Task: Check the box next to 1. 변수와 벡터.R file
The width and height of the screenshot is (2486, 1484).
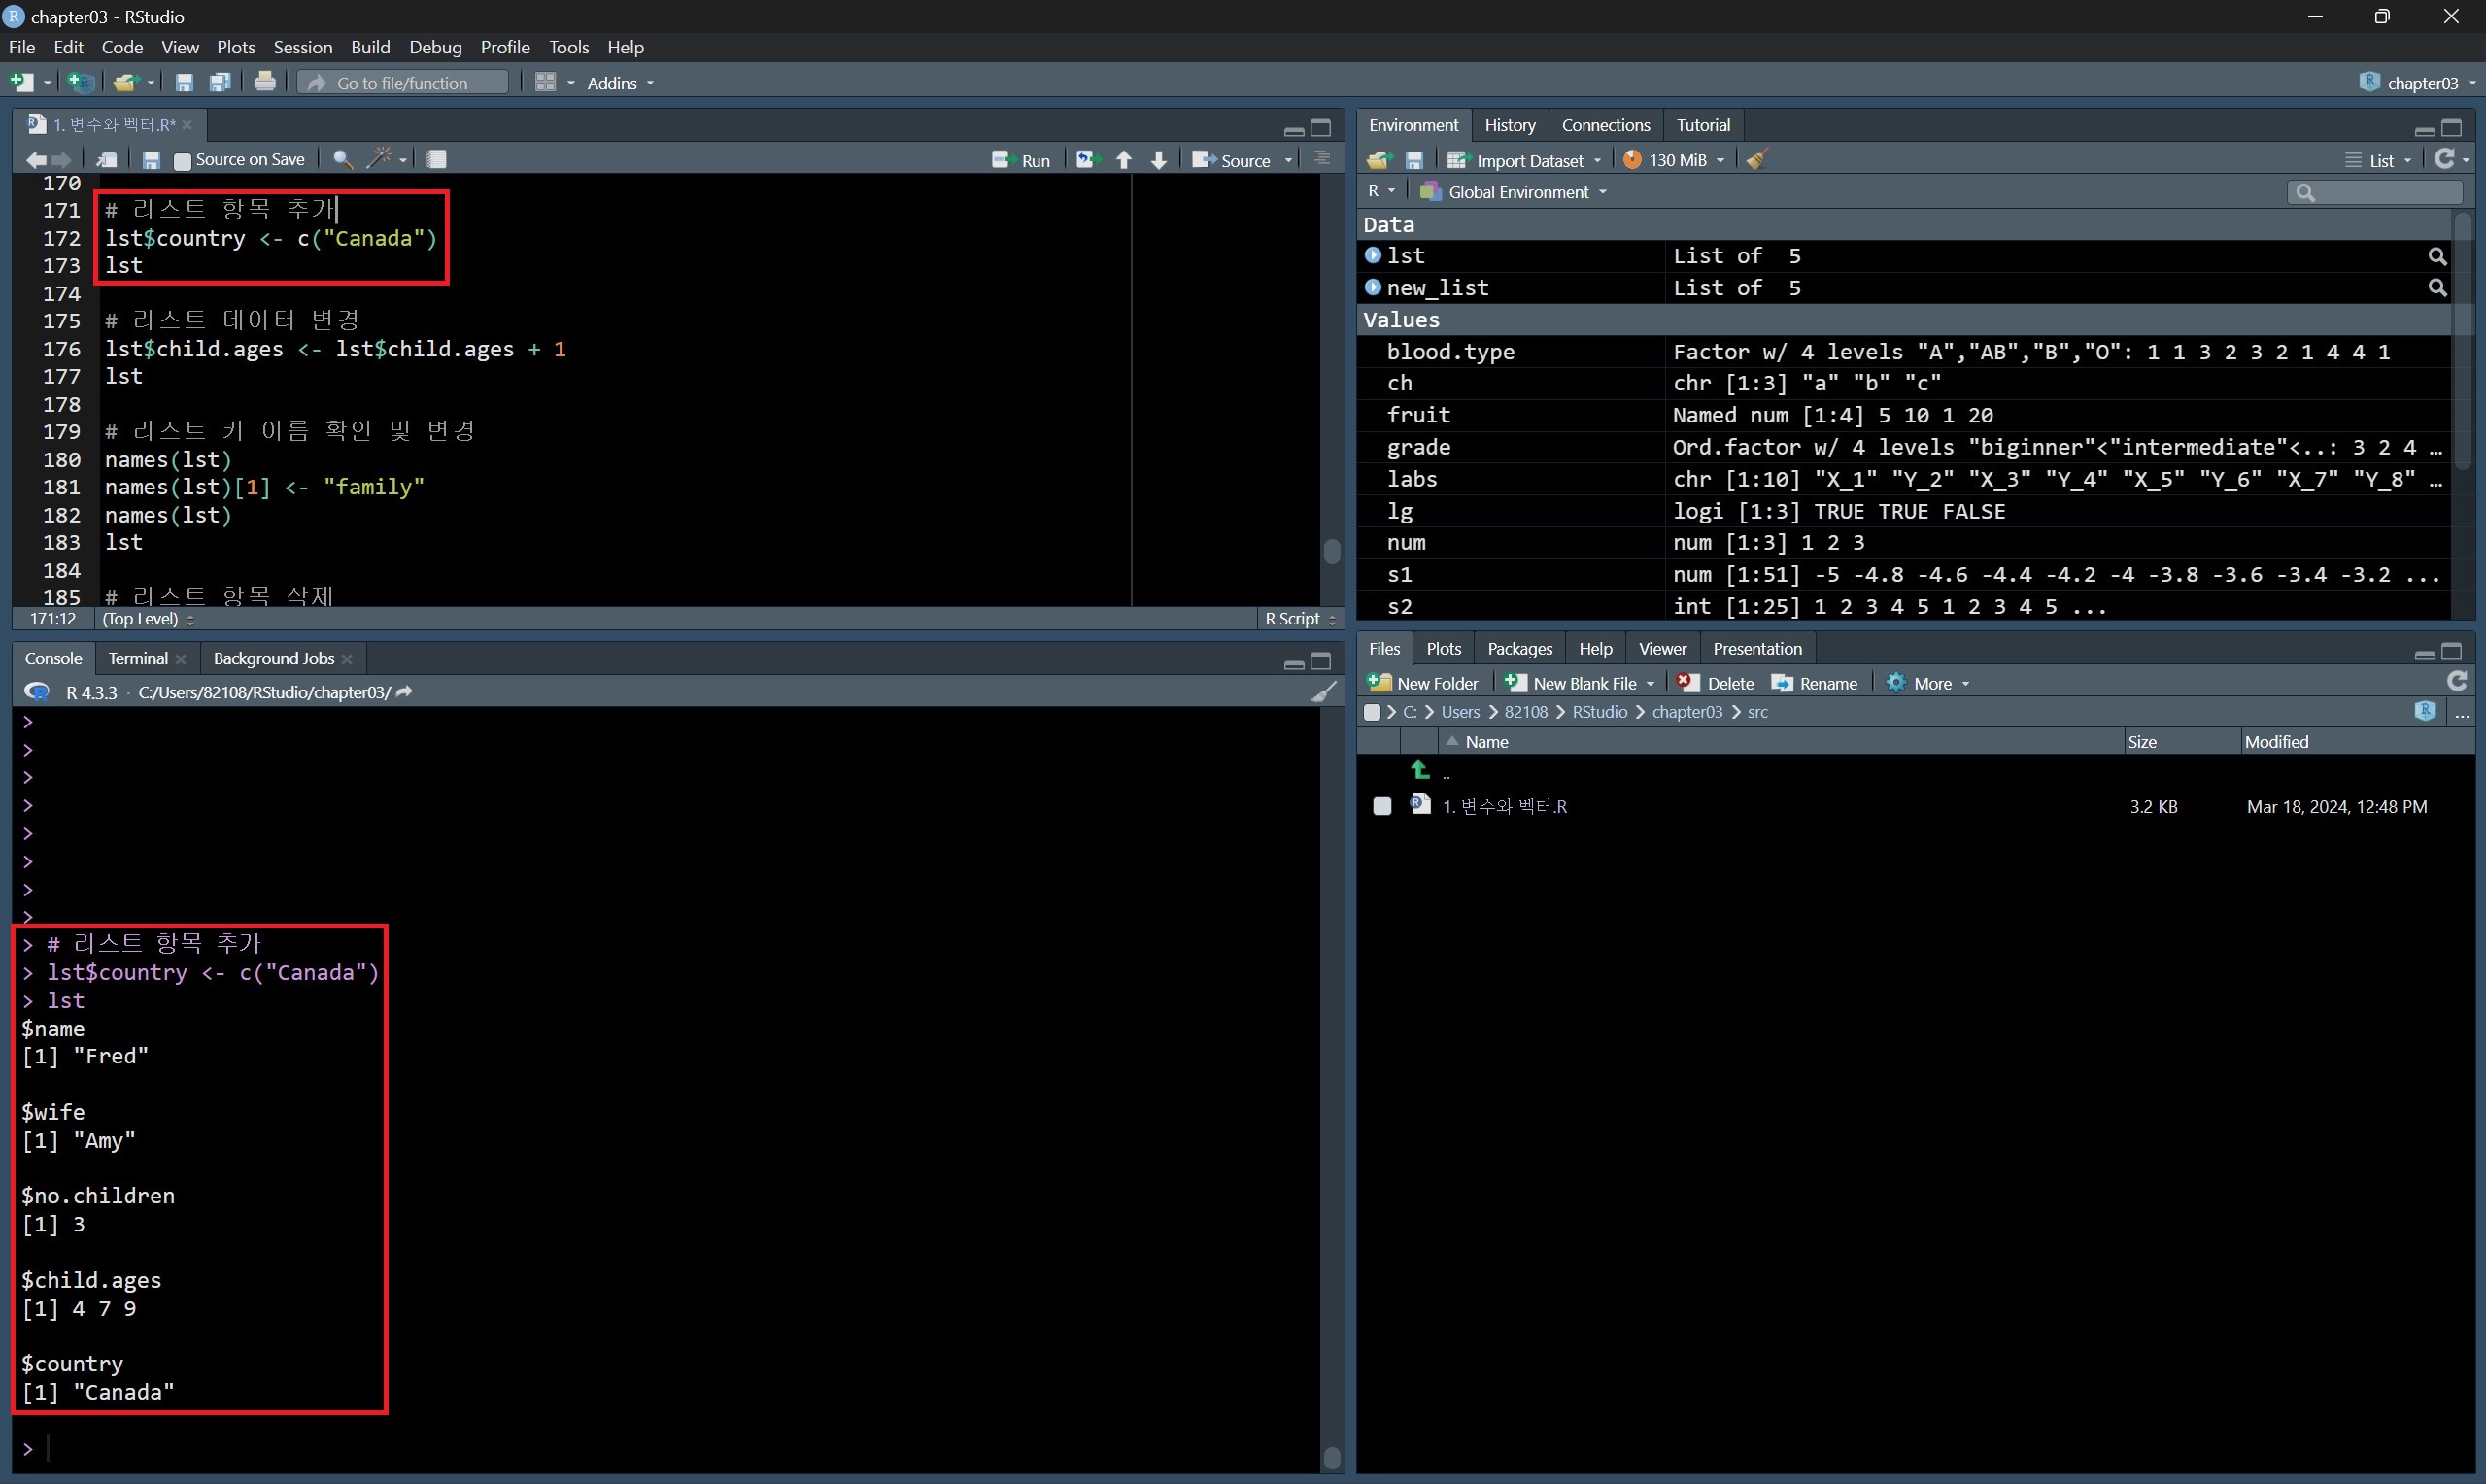Action: pyautogui.click(x=1382, y=806)
